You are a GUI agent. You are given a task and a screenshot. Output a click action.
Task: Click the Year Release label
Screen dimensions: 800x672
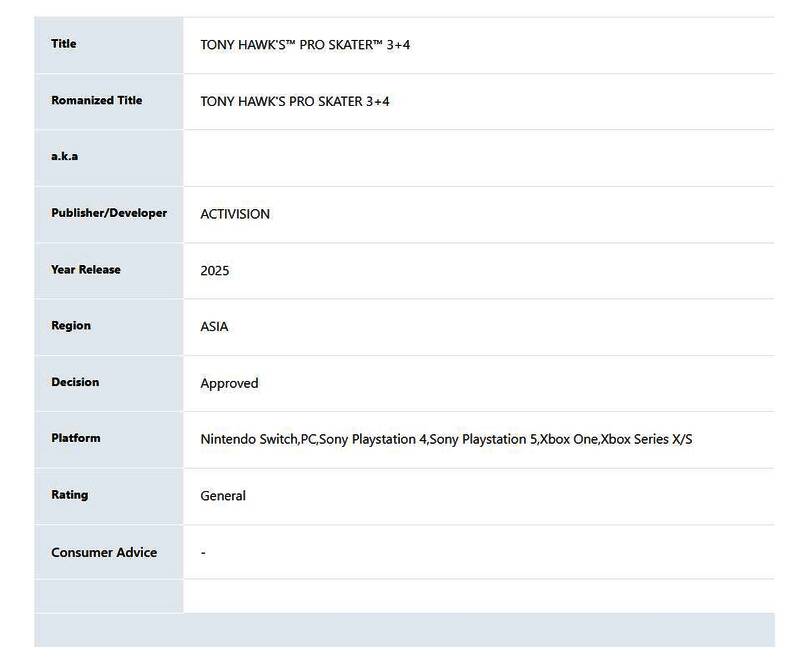coord(86,270)
